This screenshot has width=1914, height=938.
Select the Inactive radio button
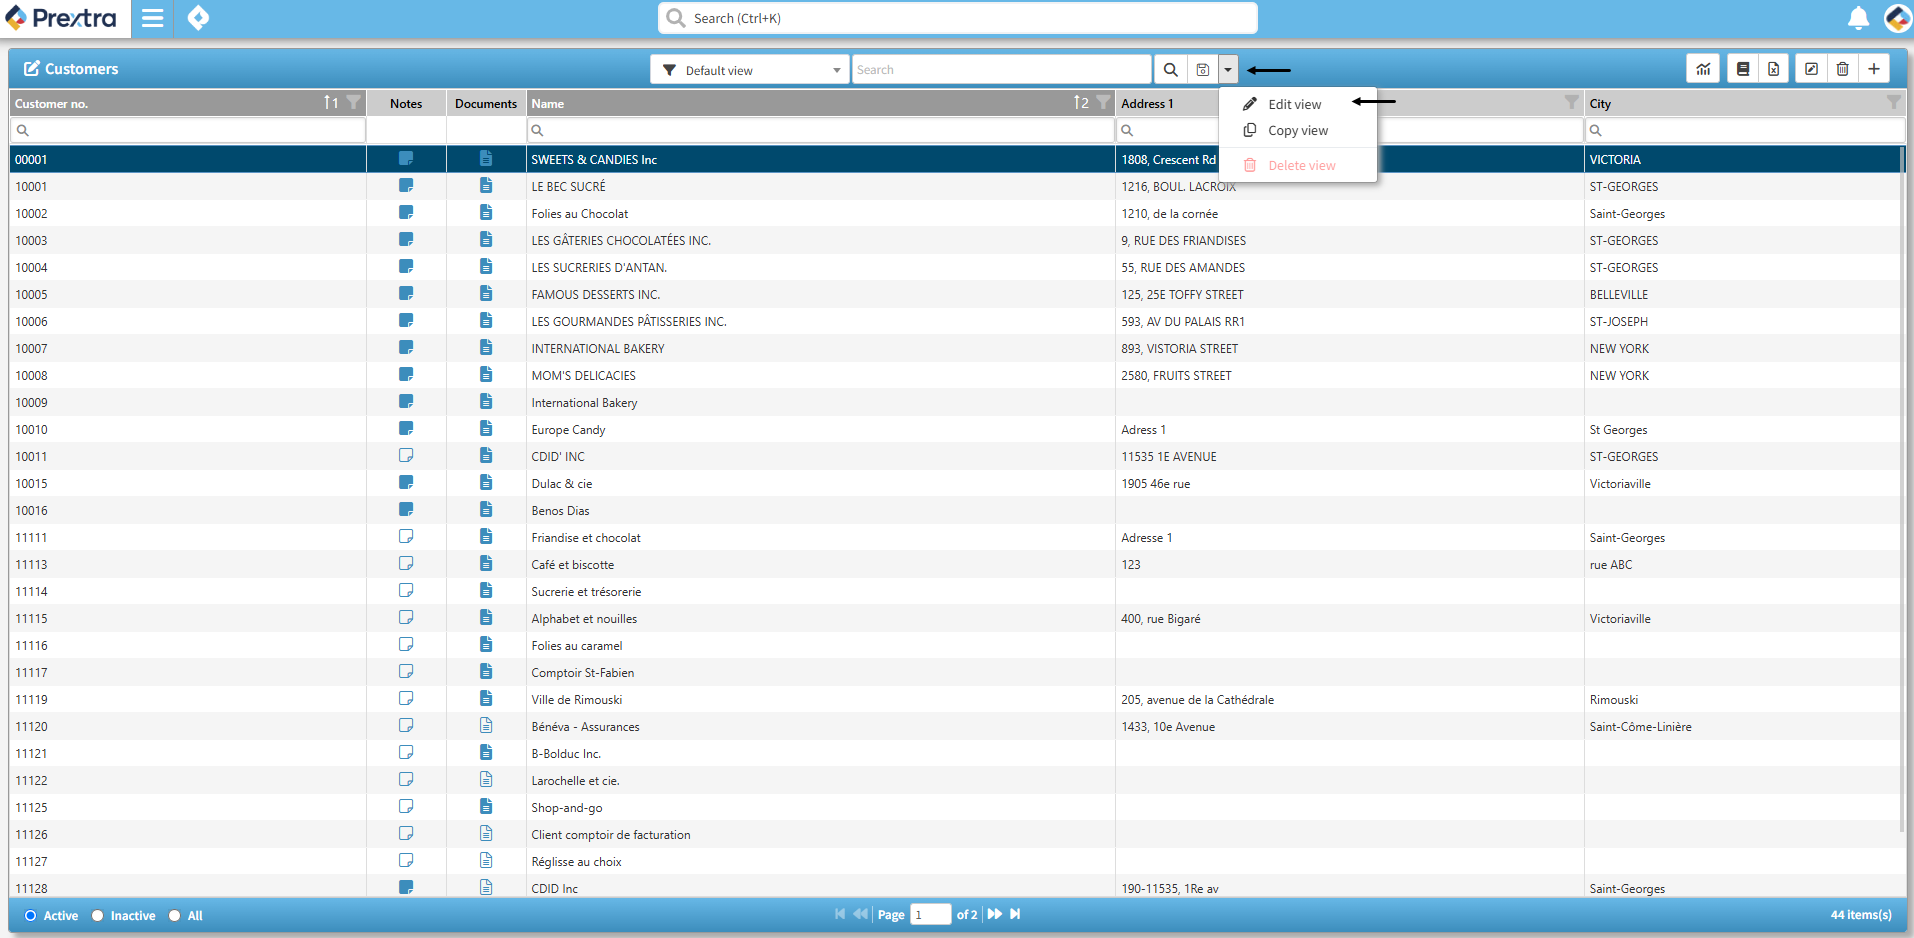[x=98, y=915]
